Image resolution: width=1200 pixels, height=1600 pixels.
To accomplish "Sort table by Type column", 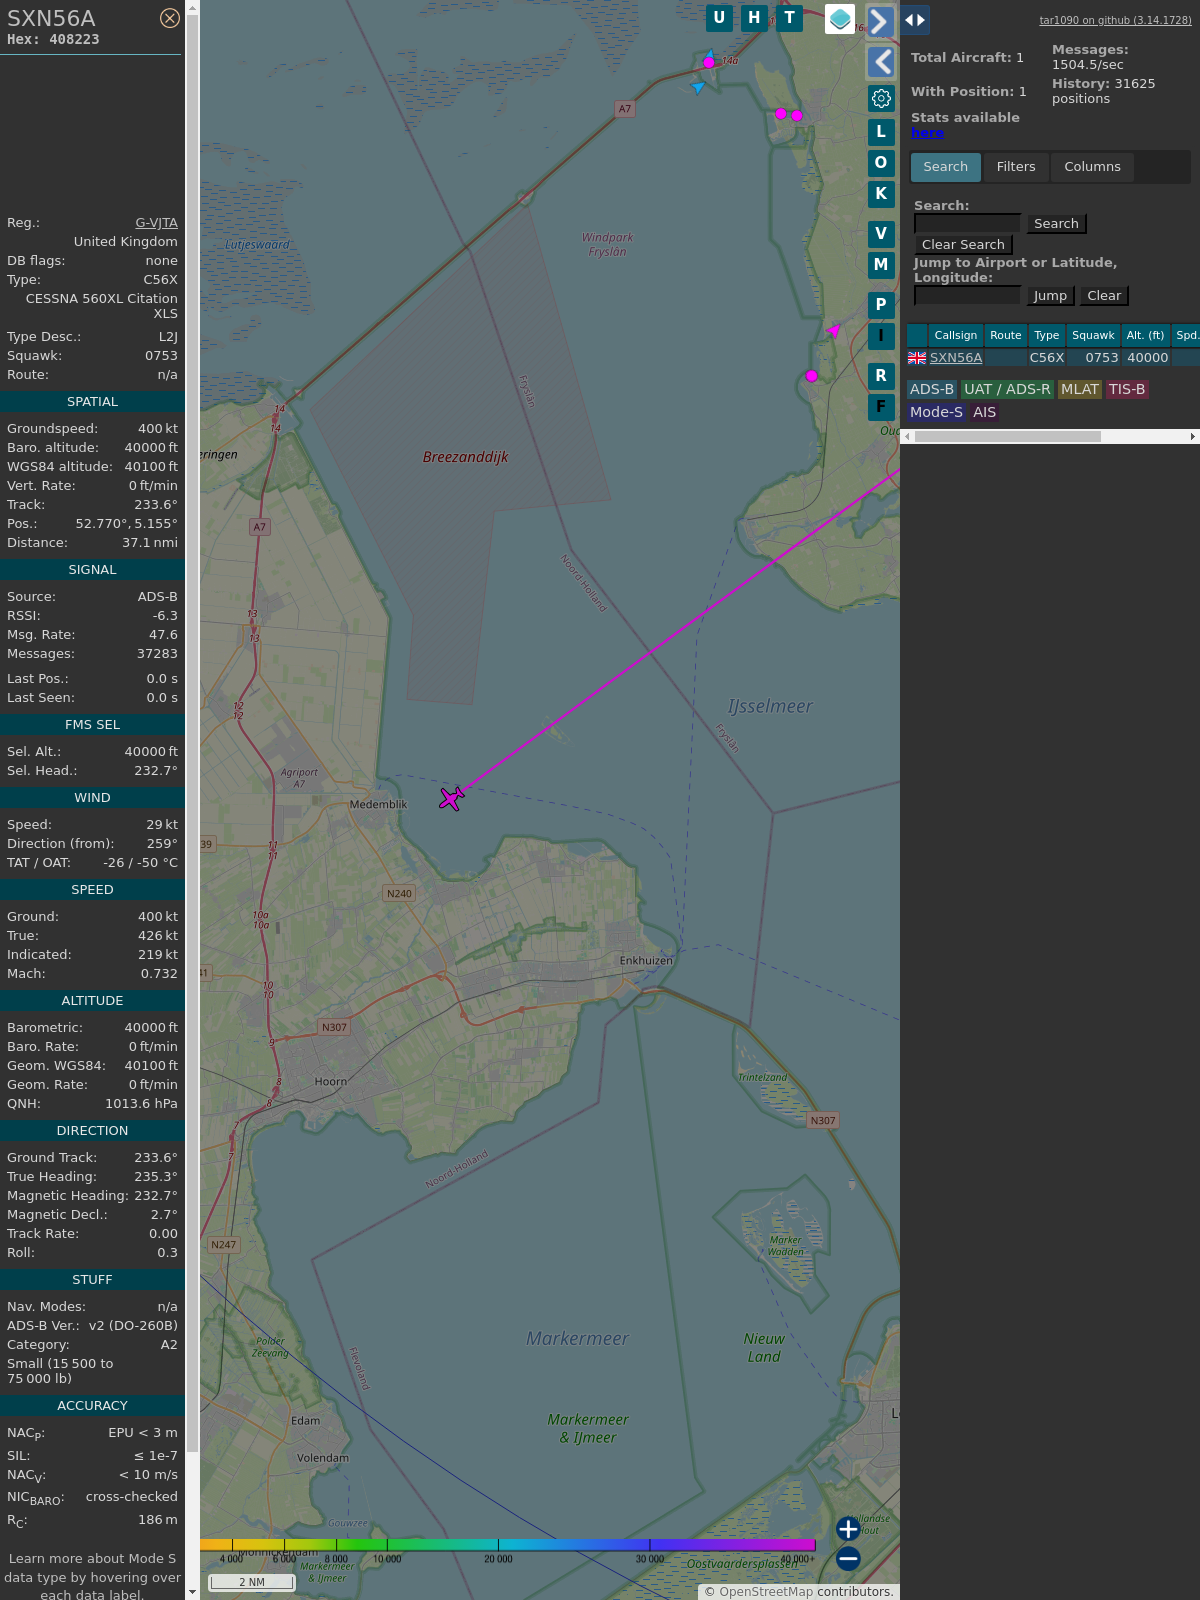I will [1047, 336].
